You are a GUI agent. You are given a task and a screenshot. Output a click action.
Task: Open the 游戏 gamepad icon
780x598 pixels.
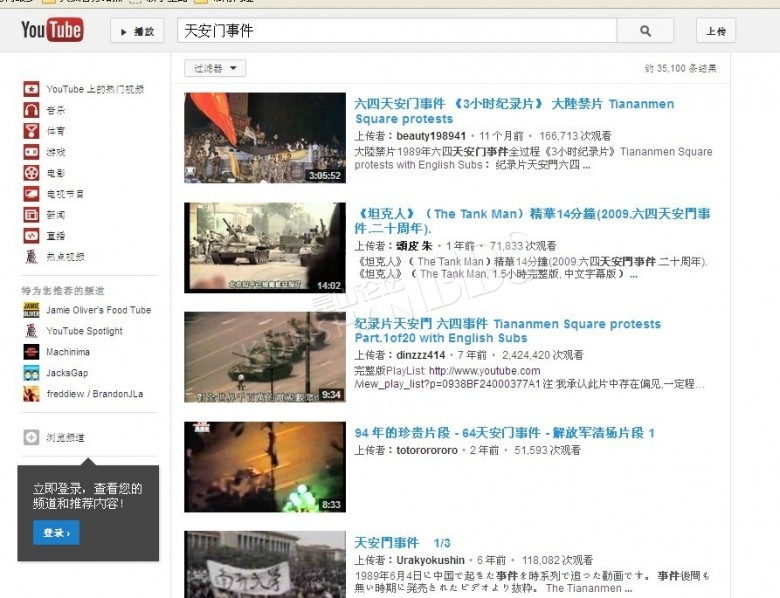point(31,152)
